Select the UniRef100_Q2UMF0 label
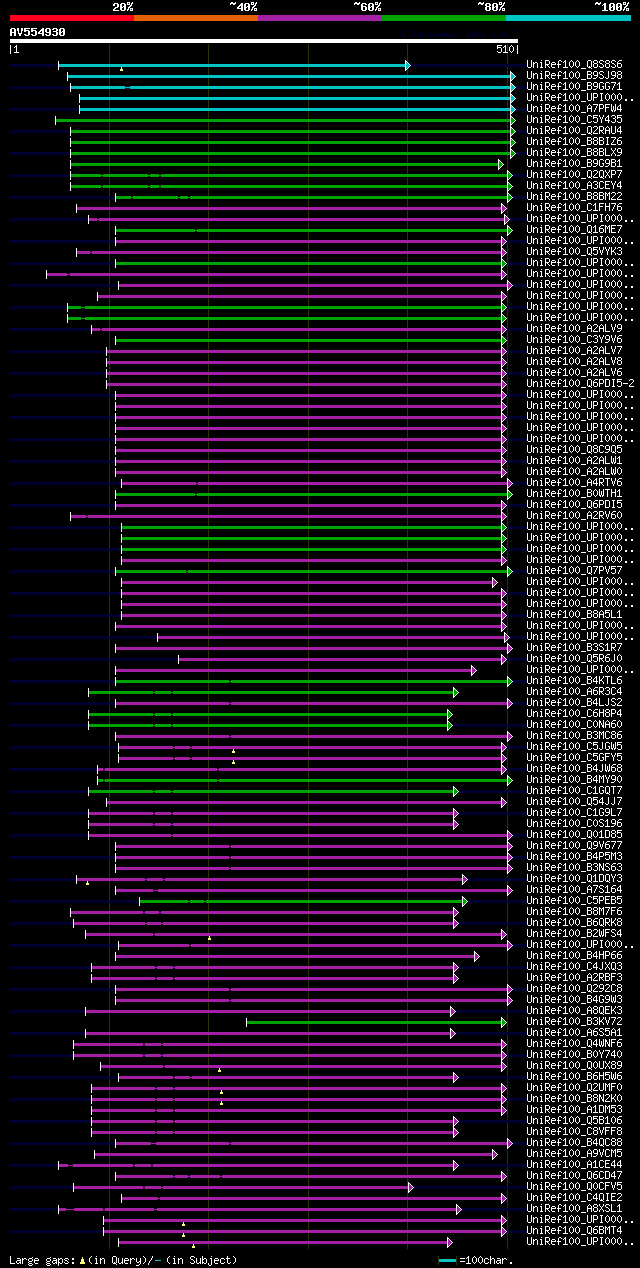640x1268 pixels. point(575,1088)
